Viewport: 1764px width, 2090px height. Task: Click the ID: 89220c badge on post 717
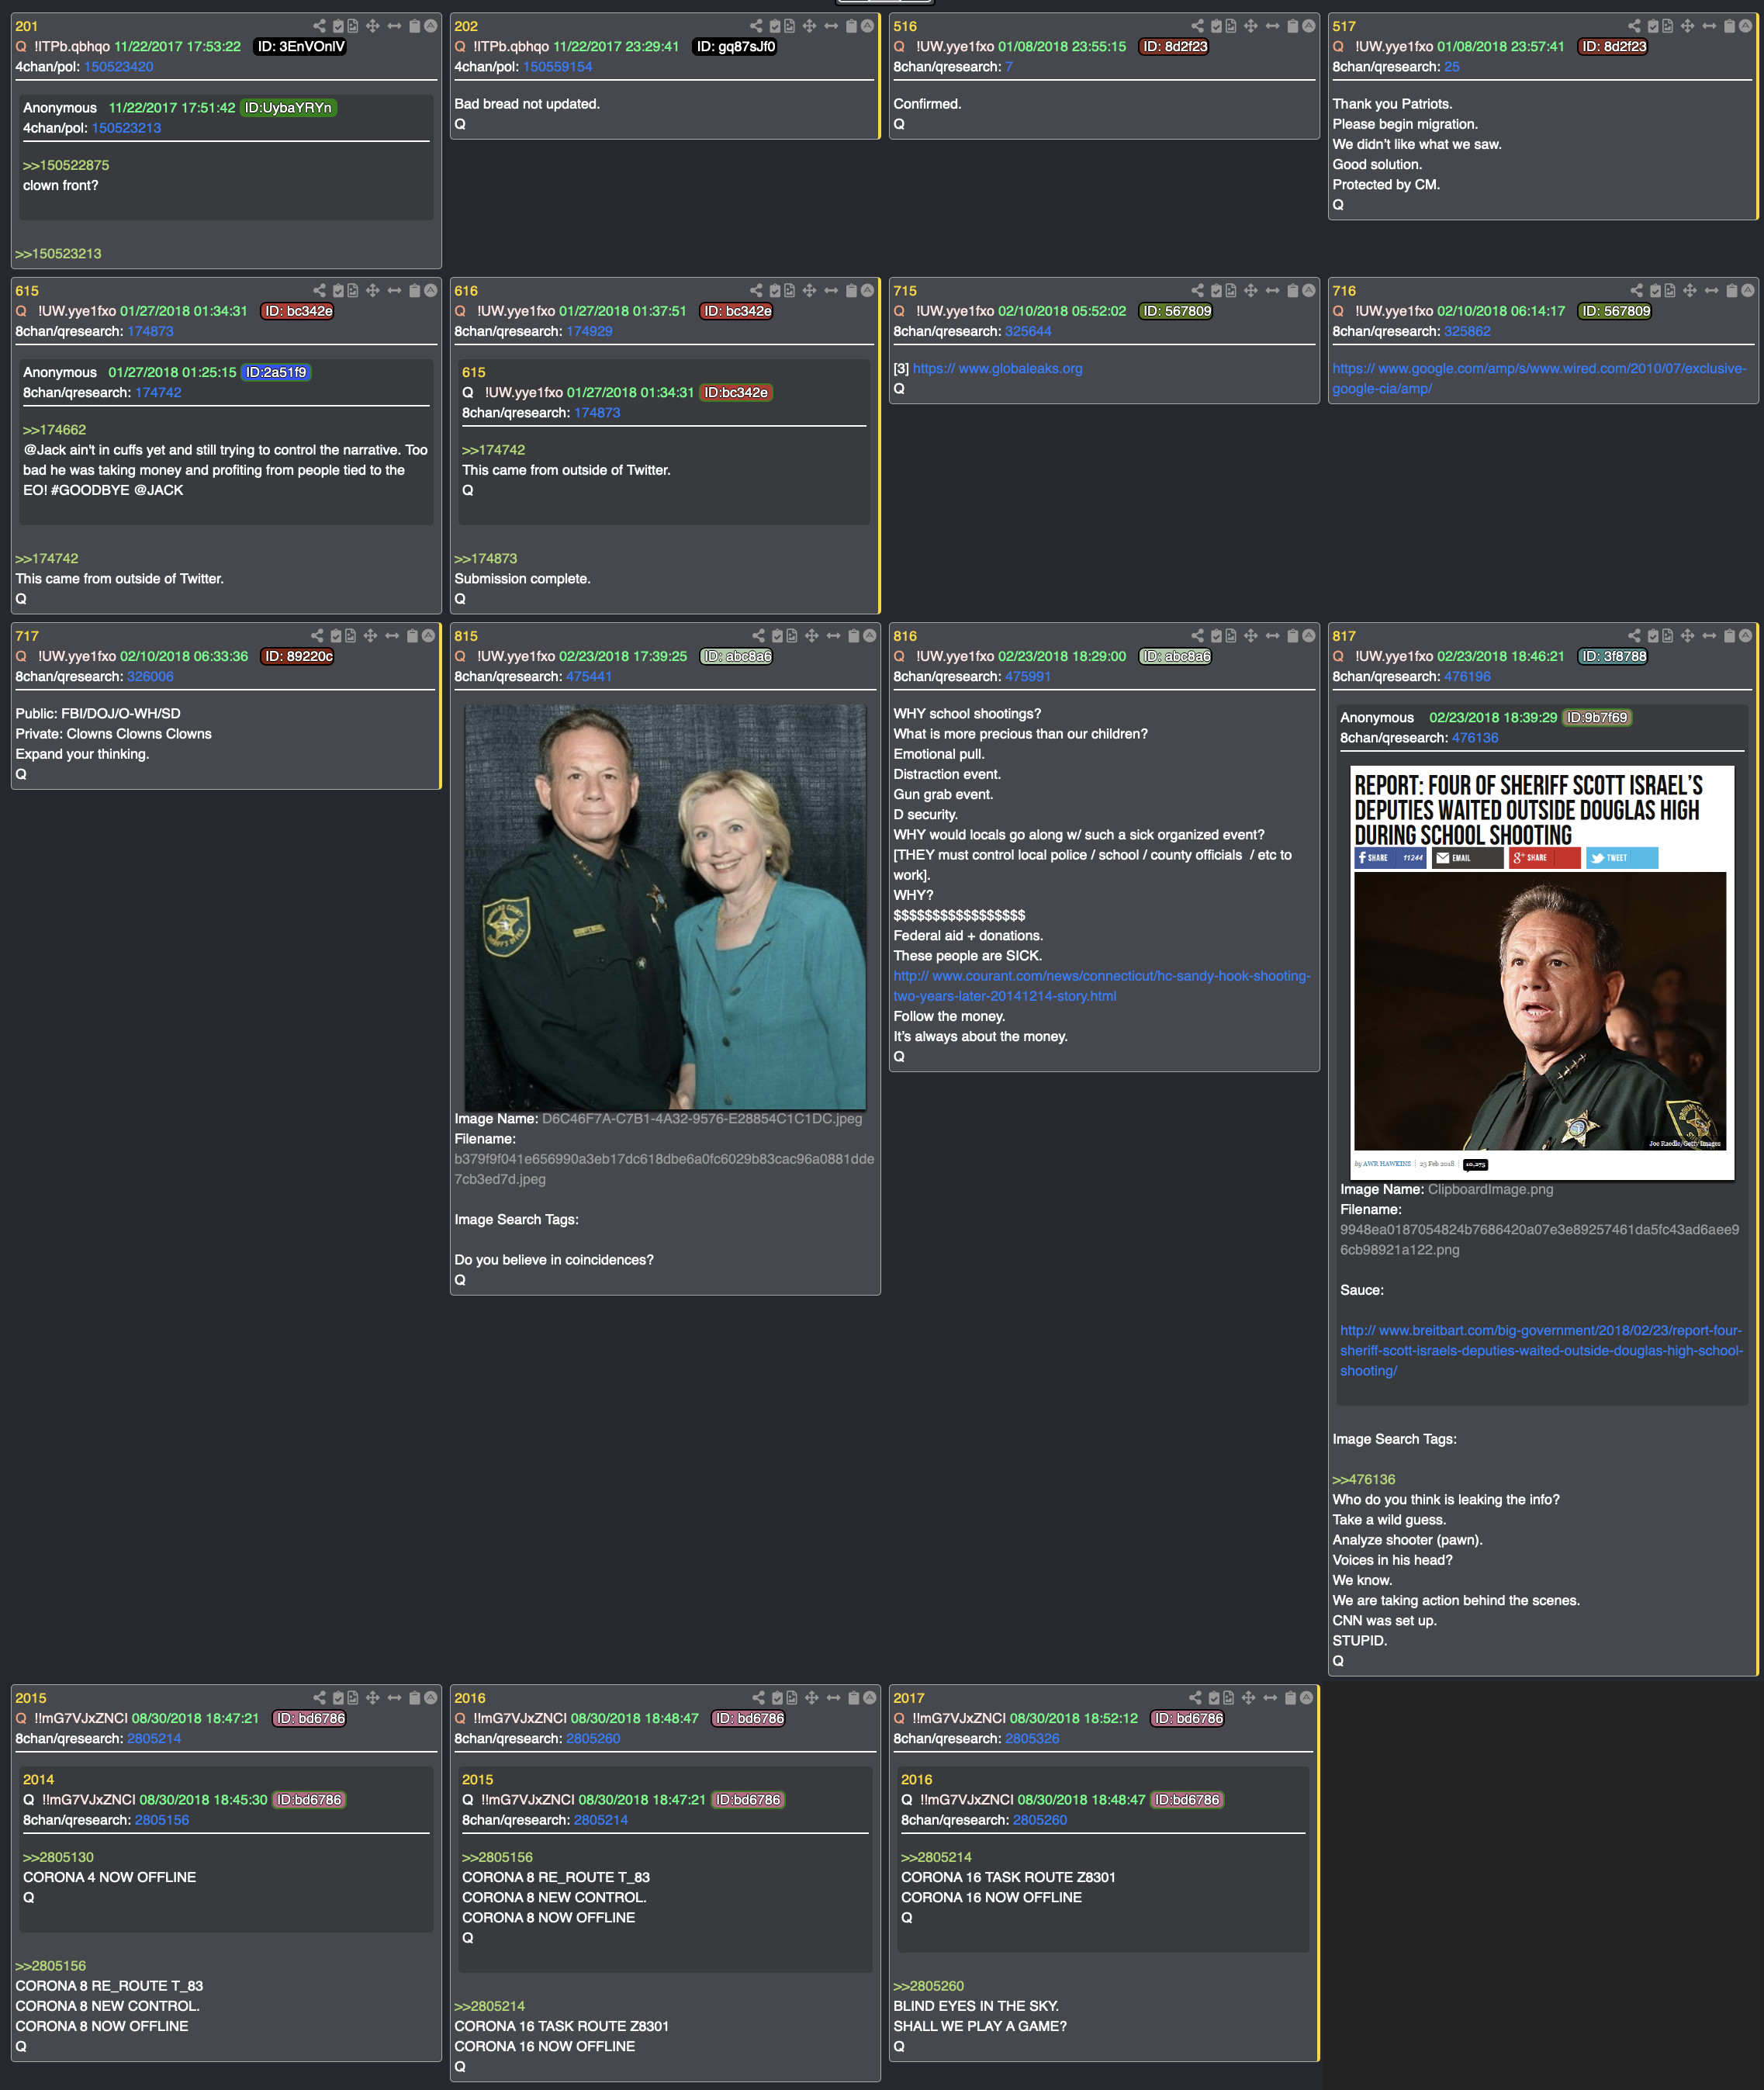click(x=298, y=656)
